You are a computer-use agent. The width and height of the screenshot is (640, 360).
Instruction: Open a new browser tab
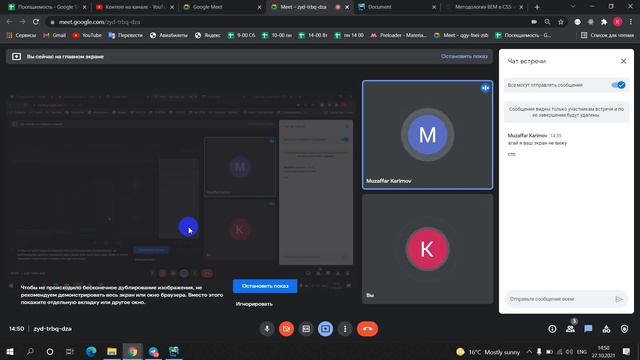(x=537, y=7)
